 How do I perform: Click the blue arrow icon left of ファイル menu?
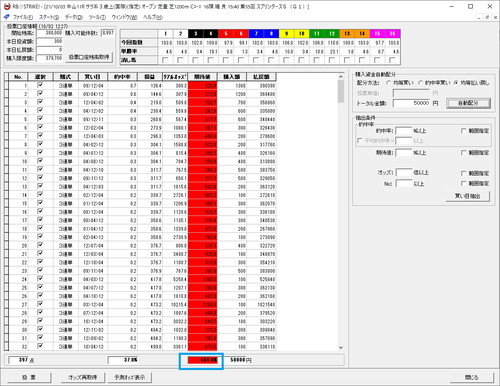click(x=7, y=17)
